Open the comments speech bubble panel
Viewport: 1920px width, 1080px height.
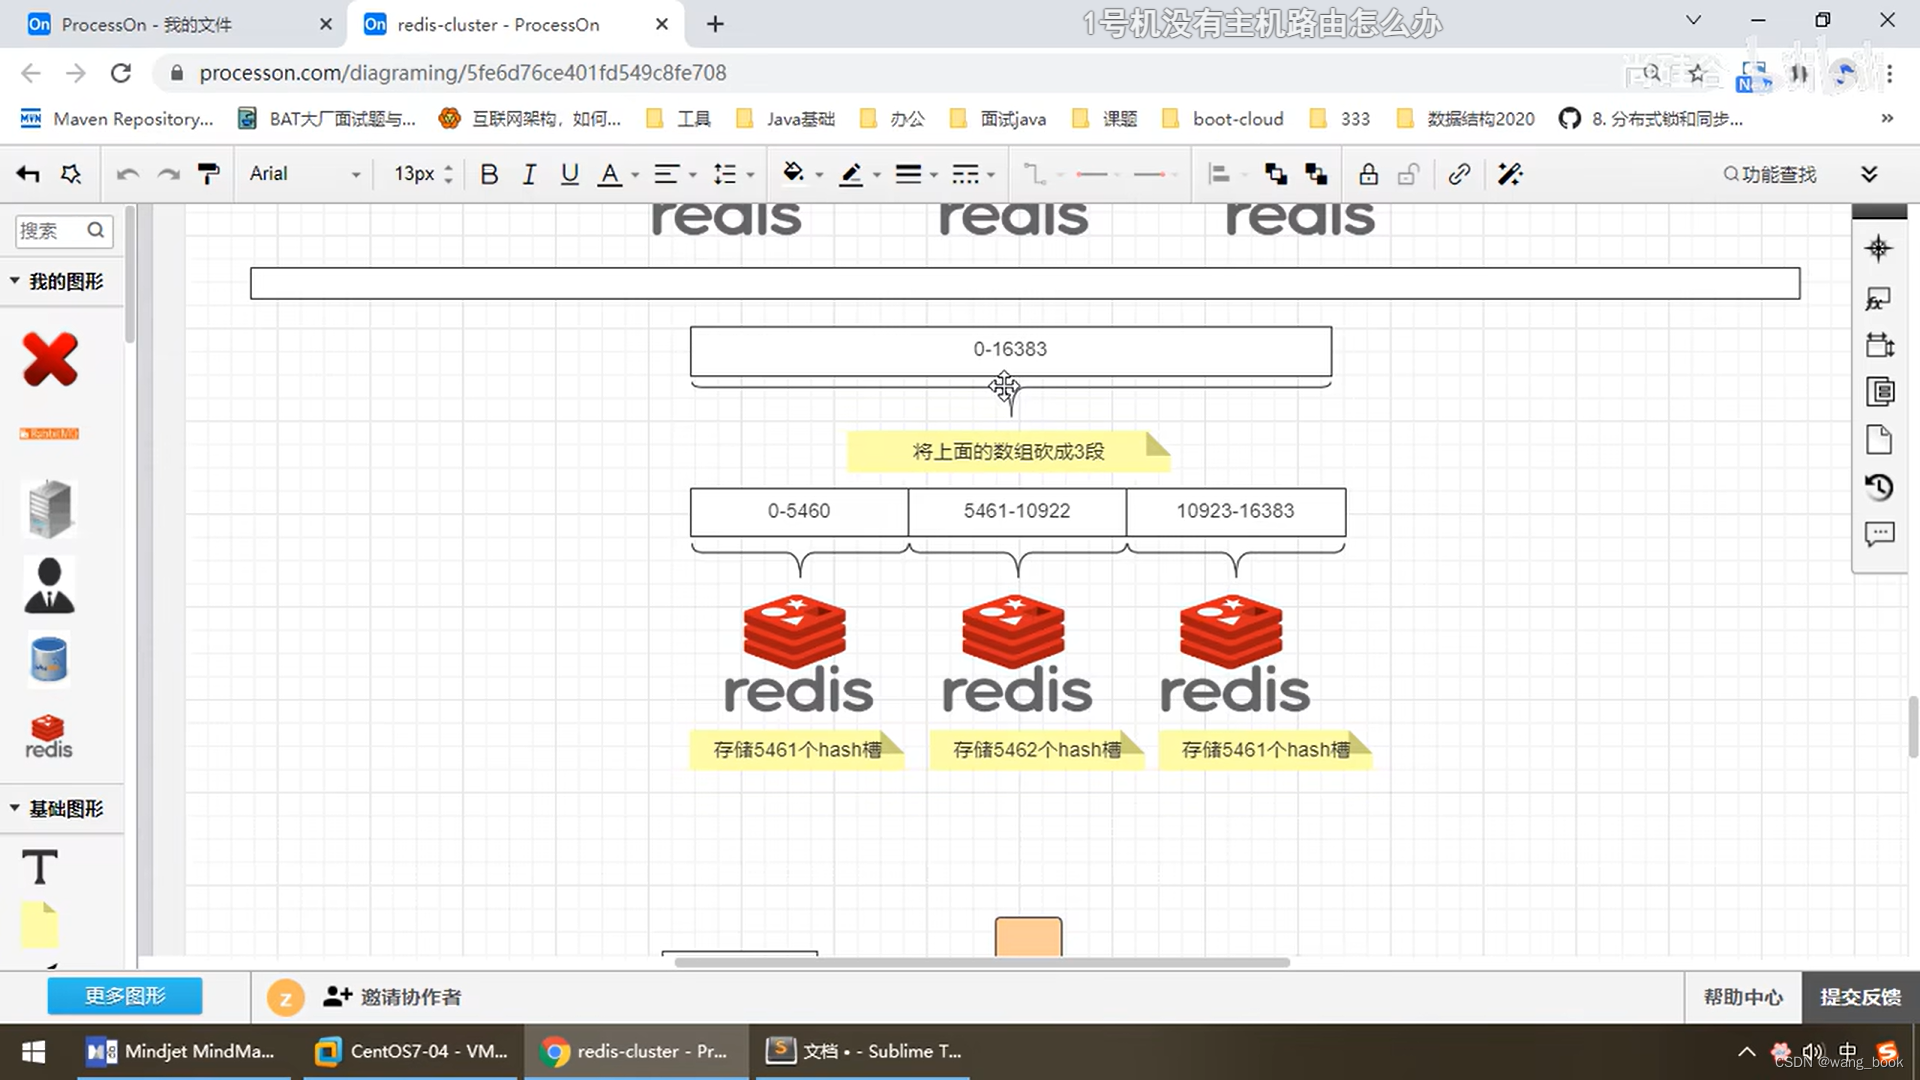pos(1879,534)
